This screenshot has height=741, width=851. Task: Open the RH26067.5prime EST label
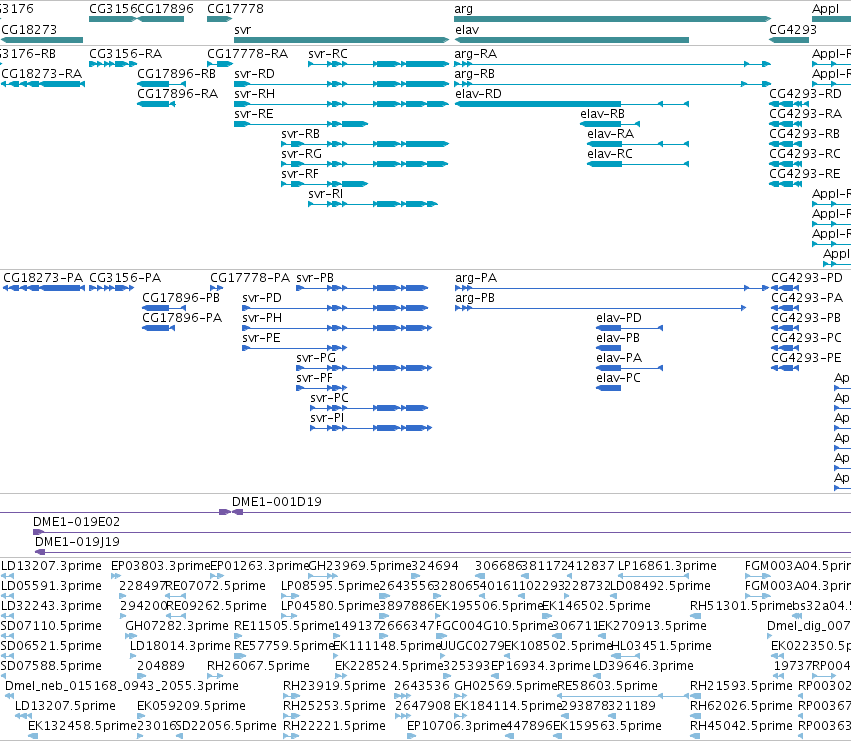[258, 666]
